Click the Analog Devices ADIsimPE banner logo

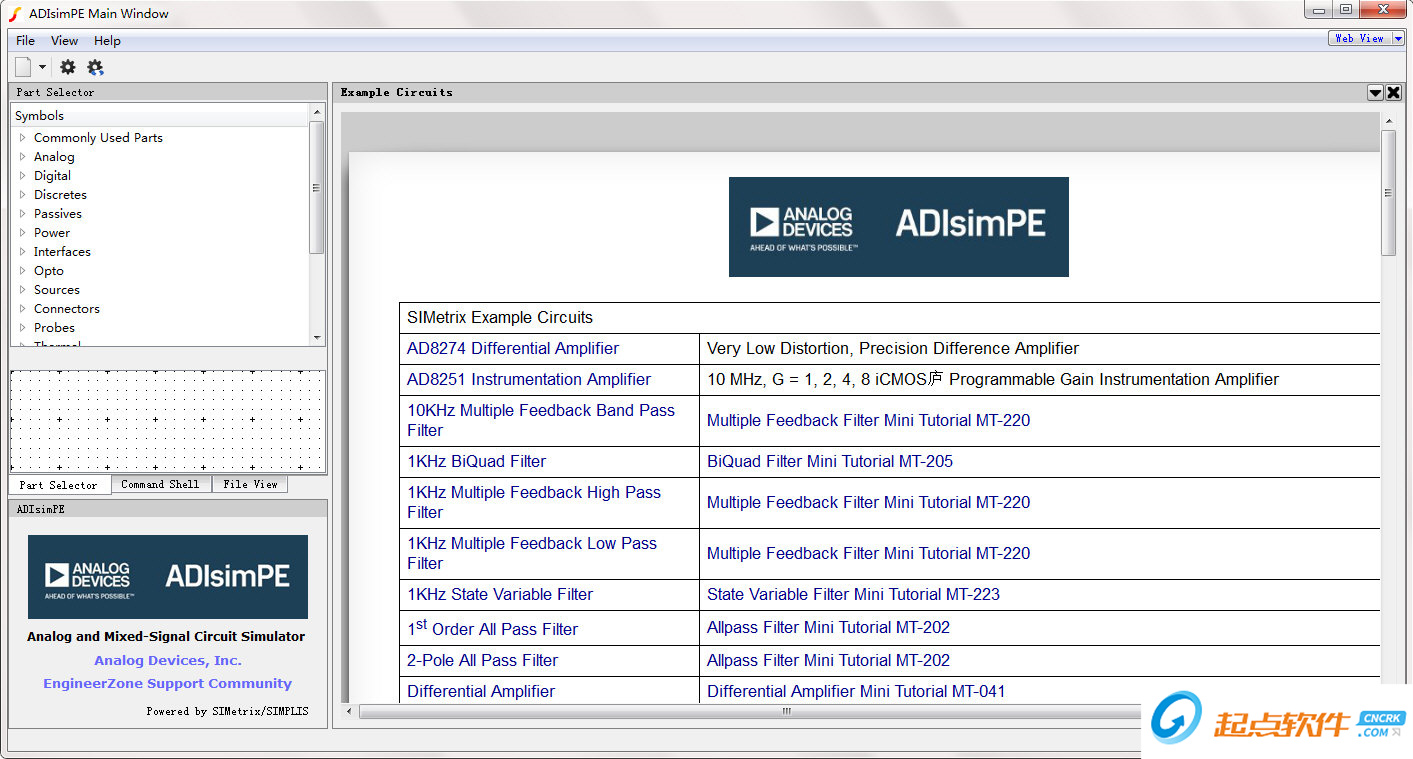(898, 226)
